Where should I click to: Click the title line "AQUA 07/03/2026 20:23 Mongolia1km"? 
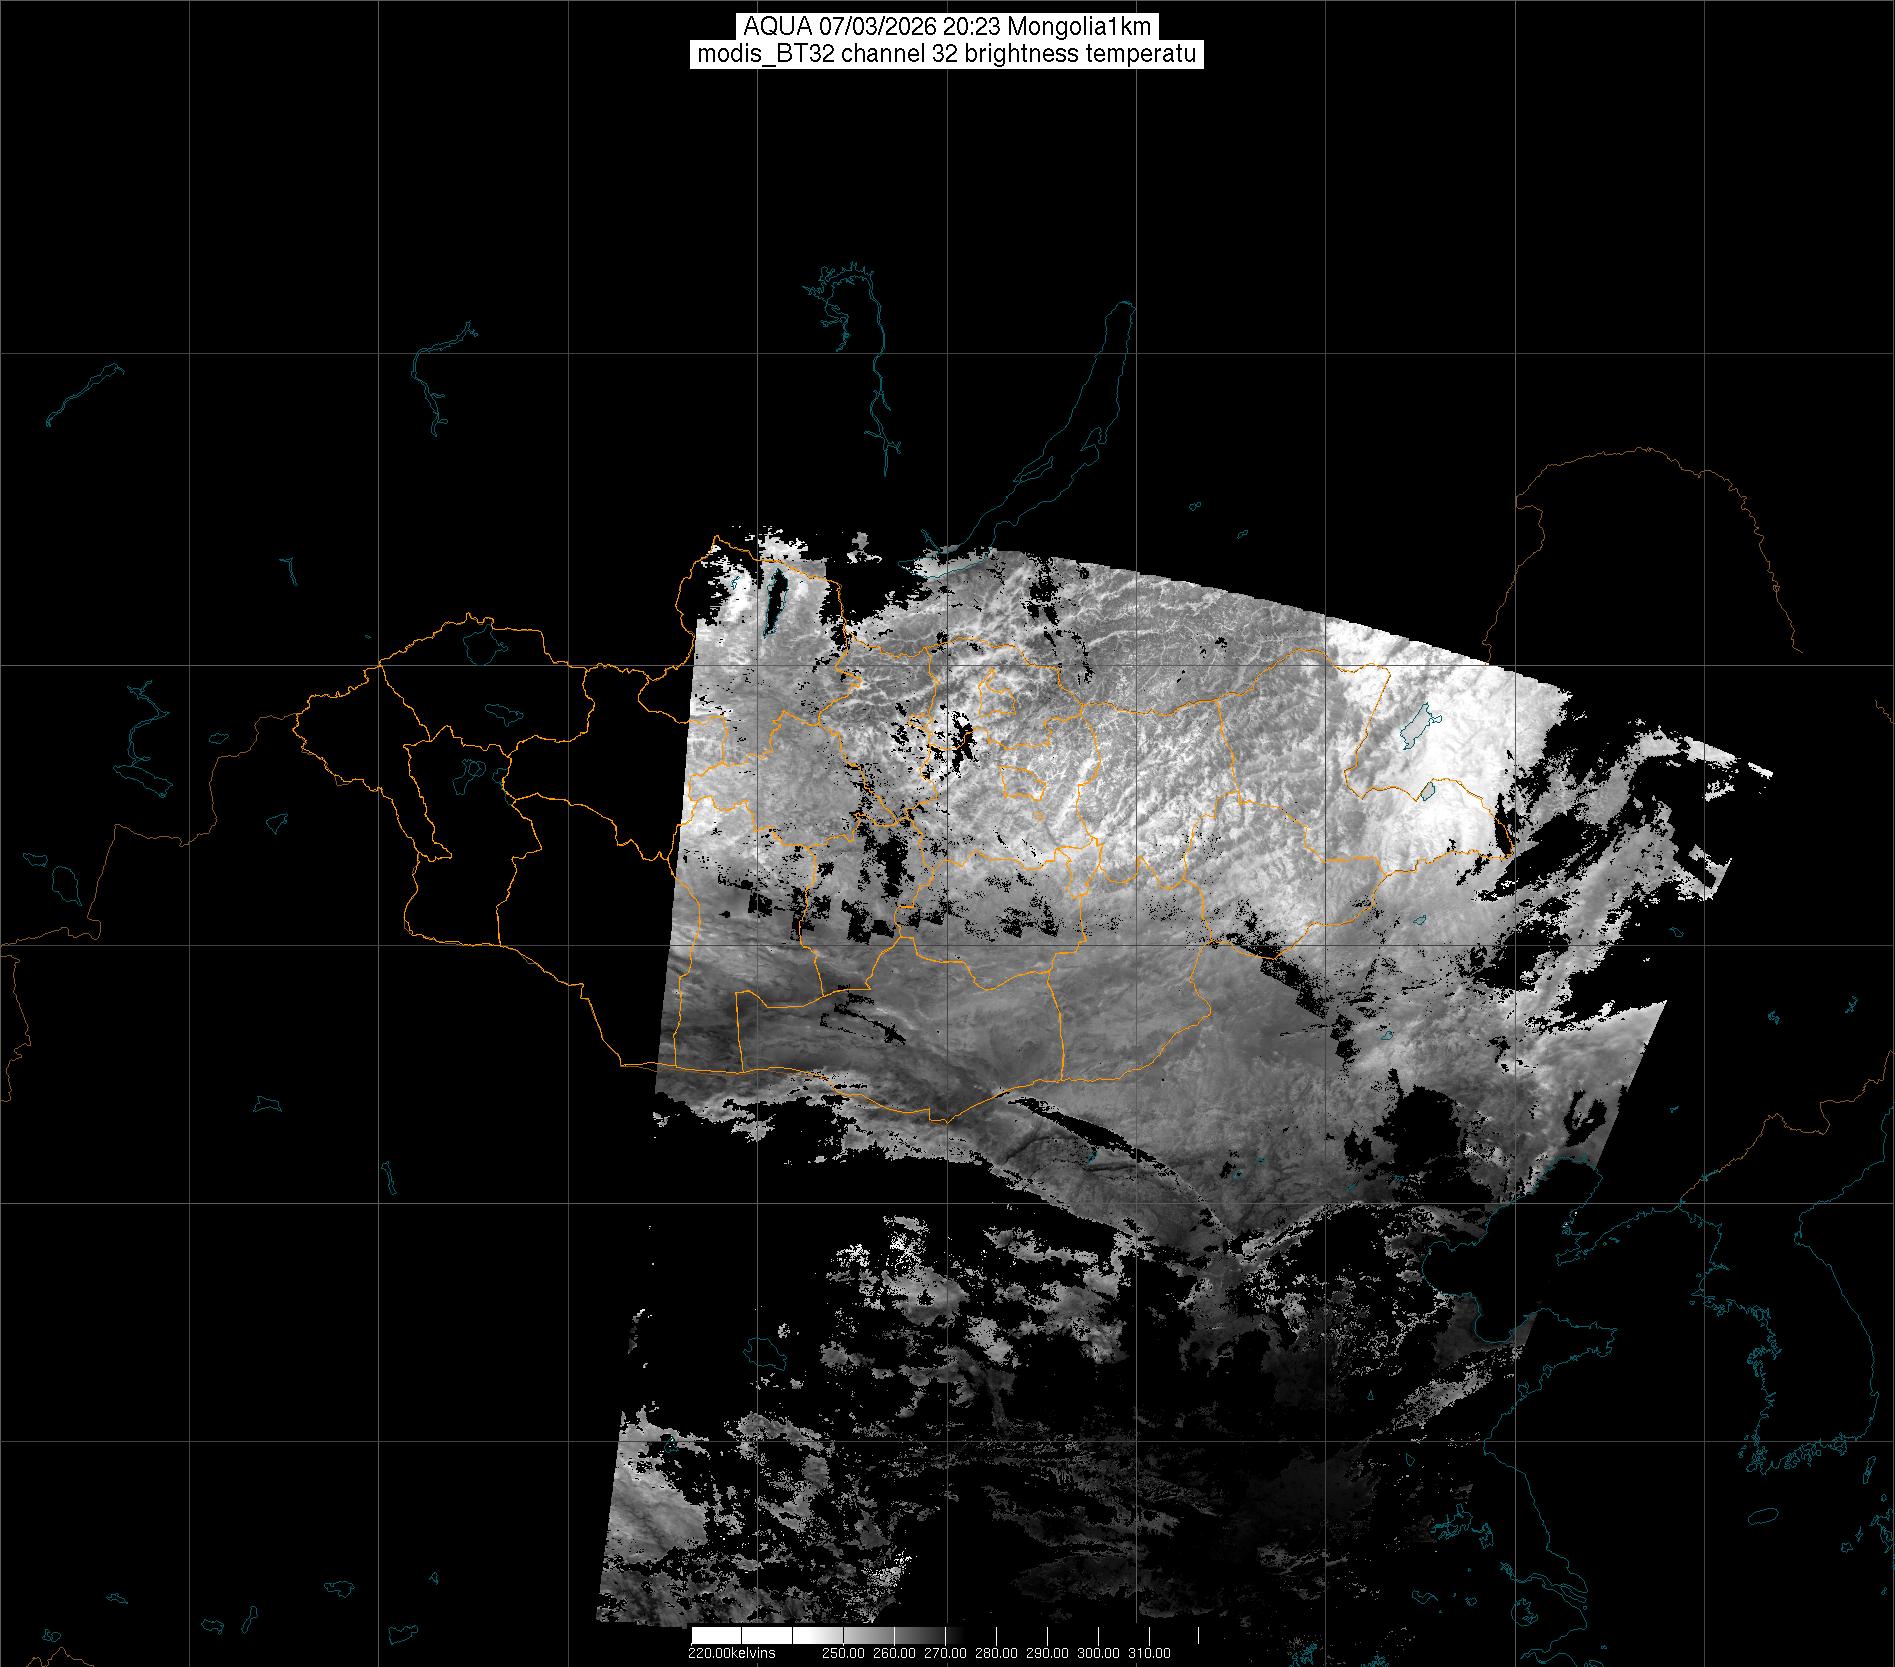947,28
